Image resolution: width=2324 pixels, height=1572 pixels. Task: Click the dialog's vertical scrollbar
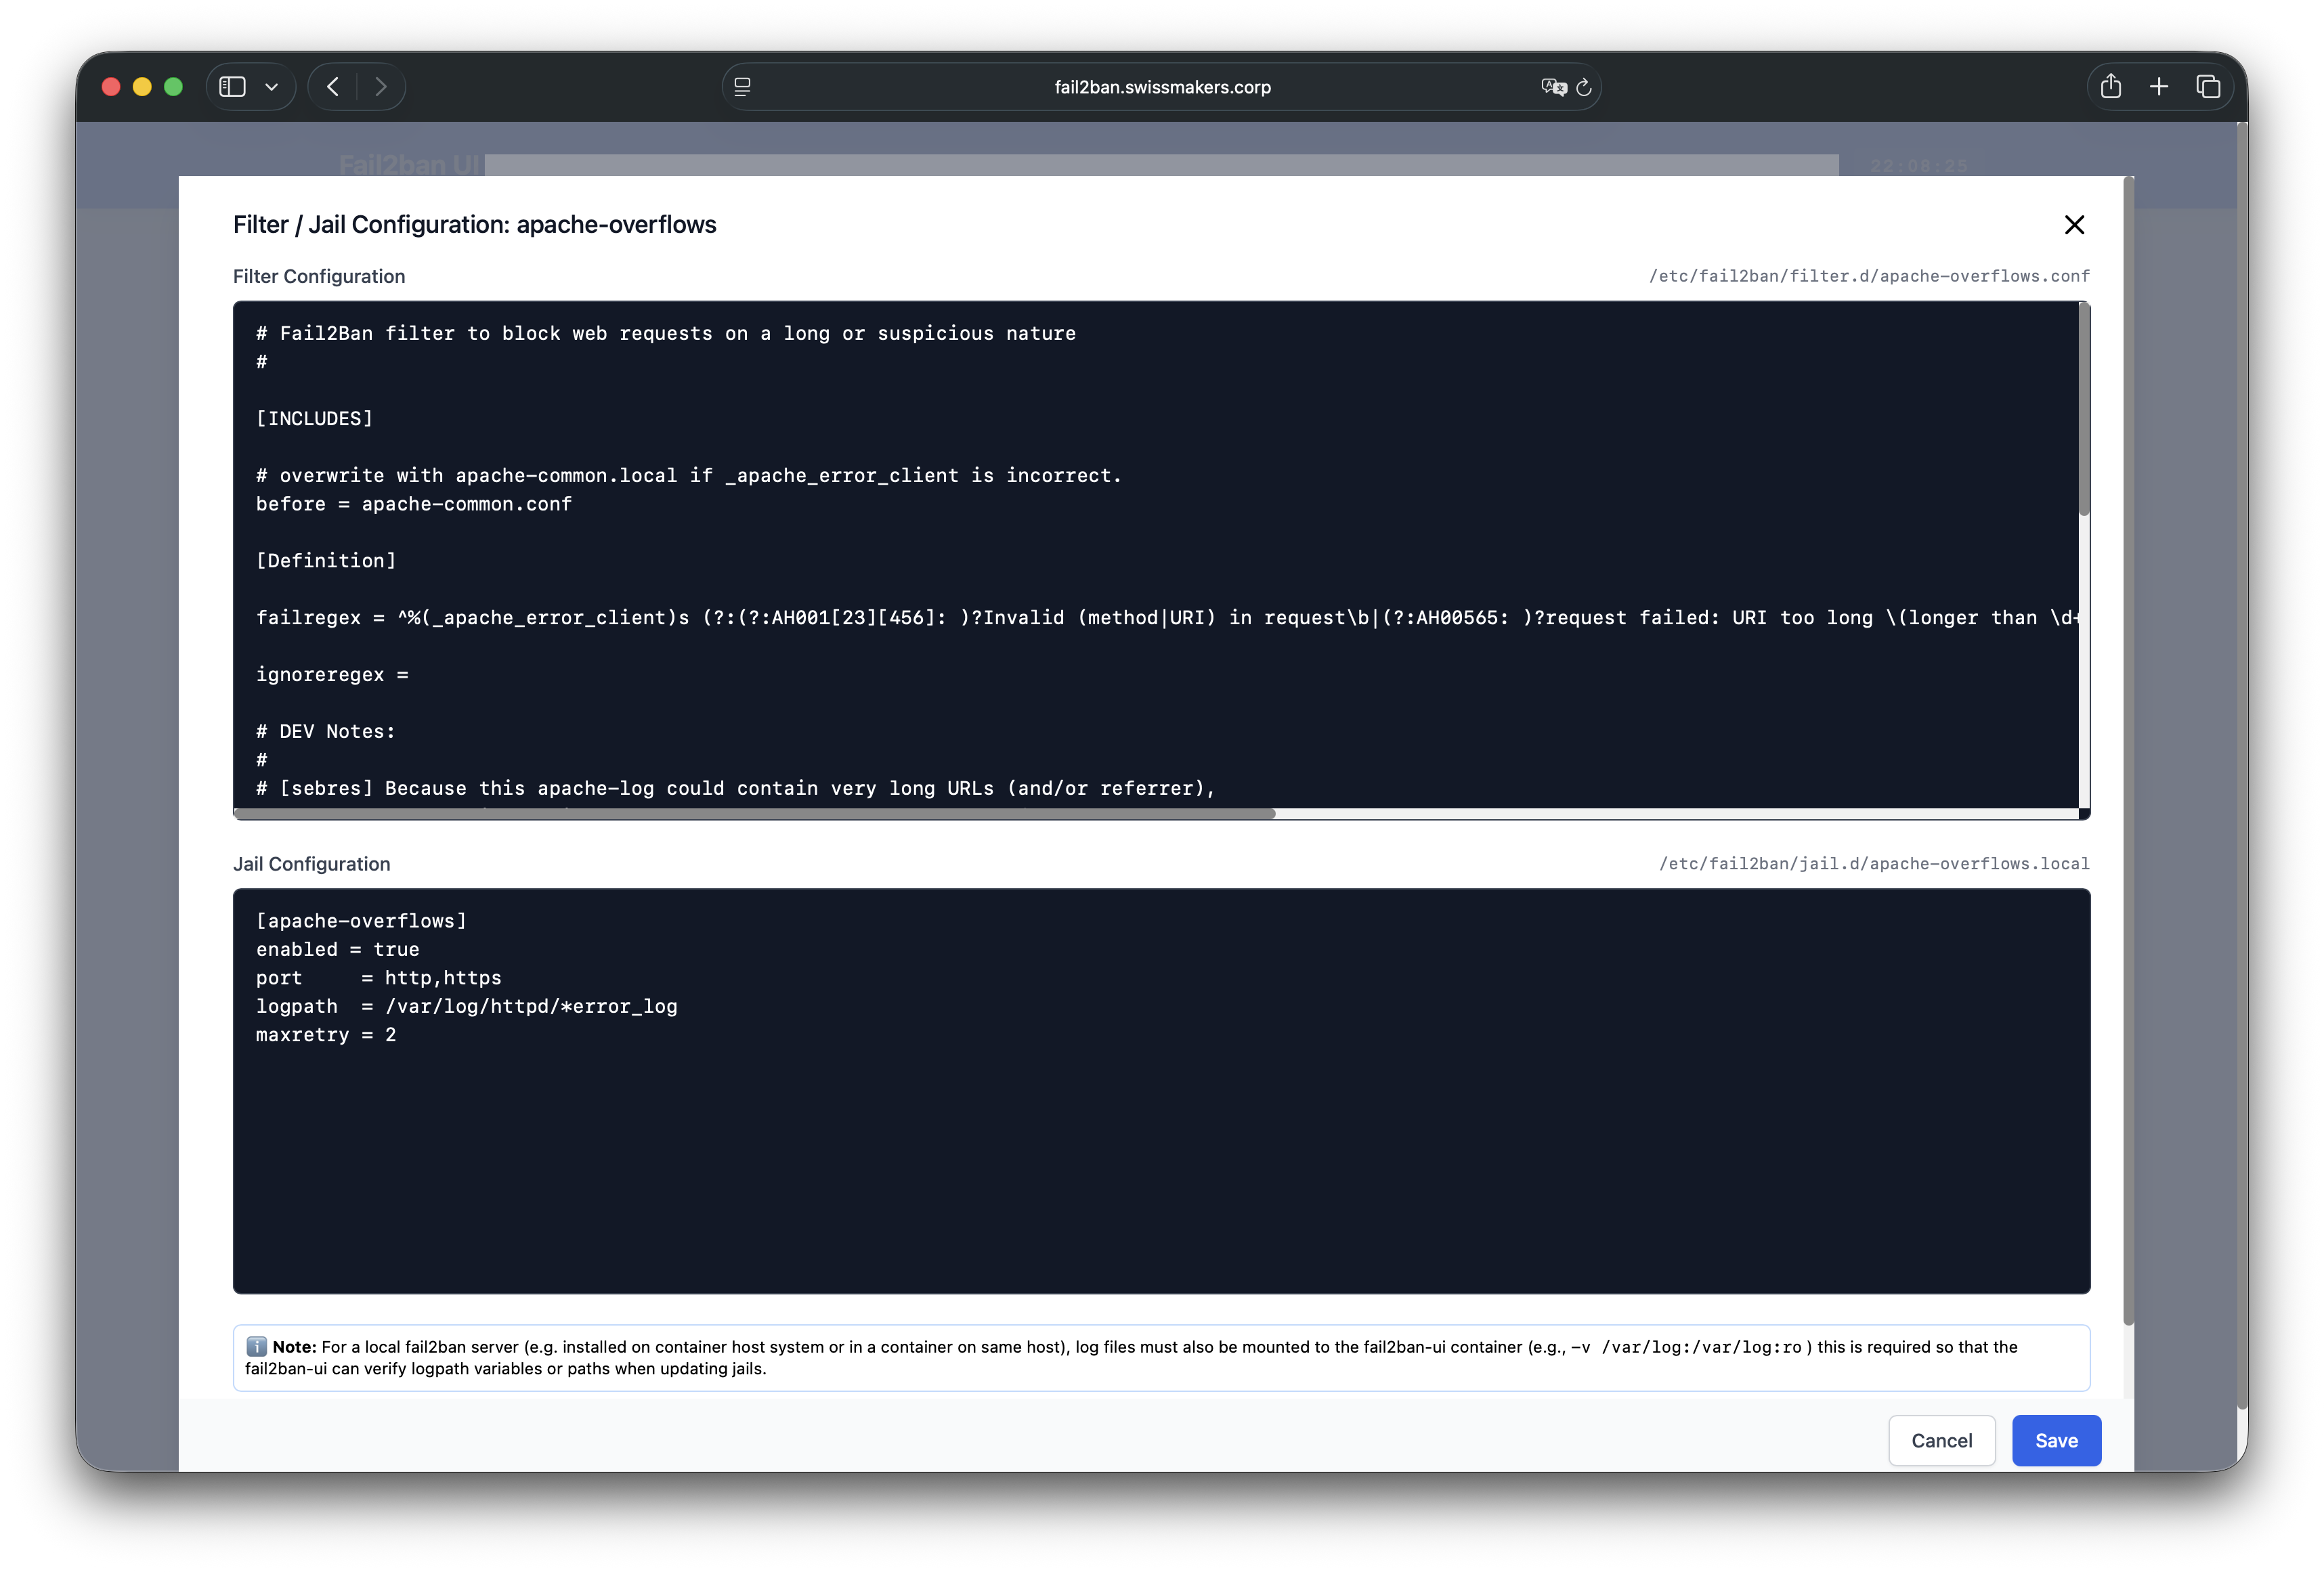(2128, 750)
